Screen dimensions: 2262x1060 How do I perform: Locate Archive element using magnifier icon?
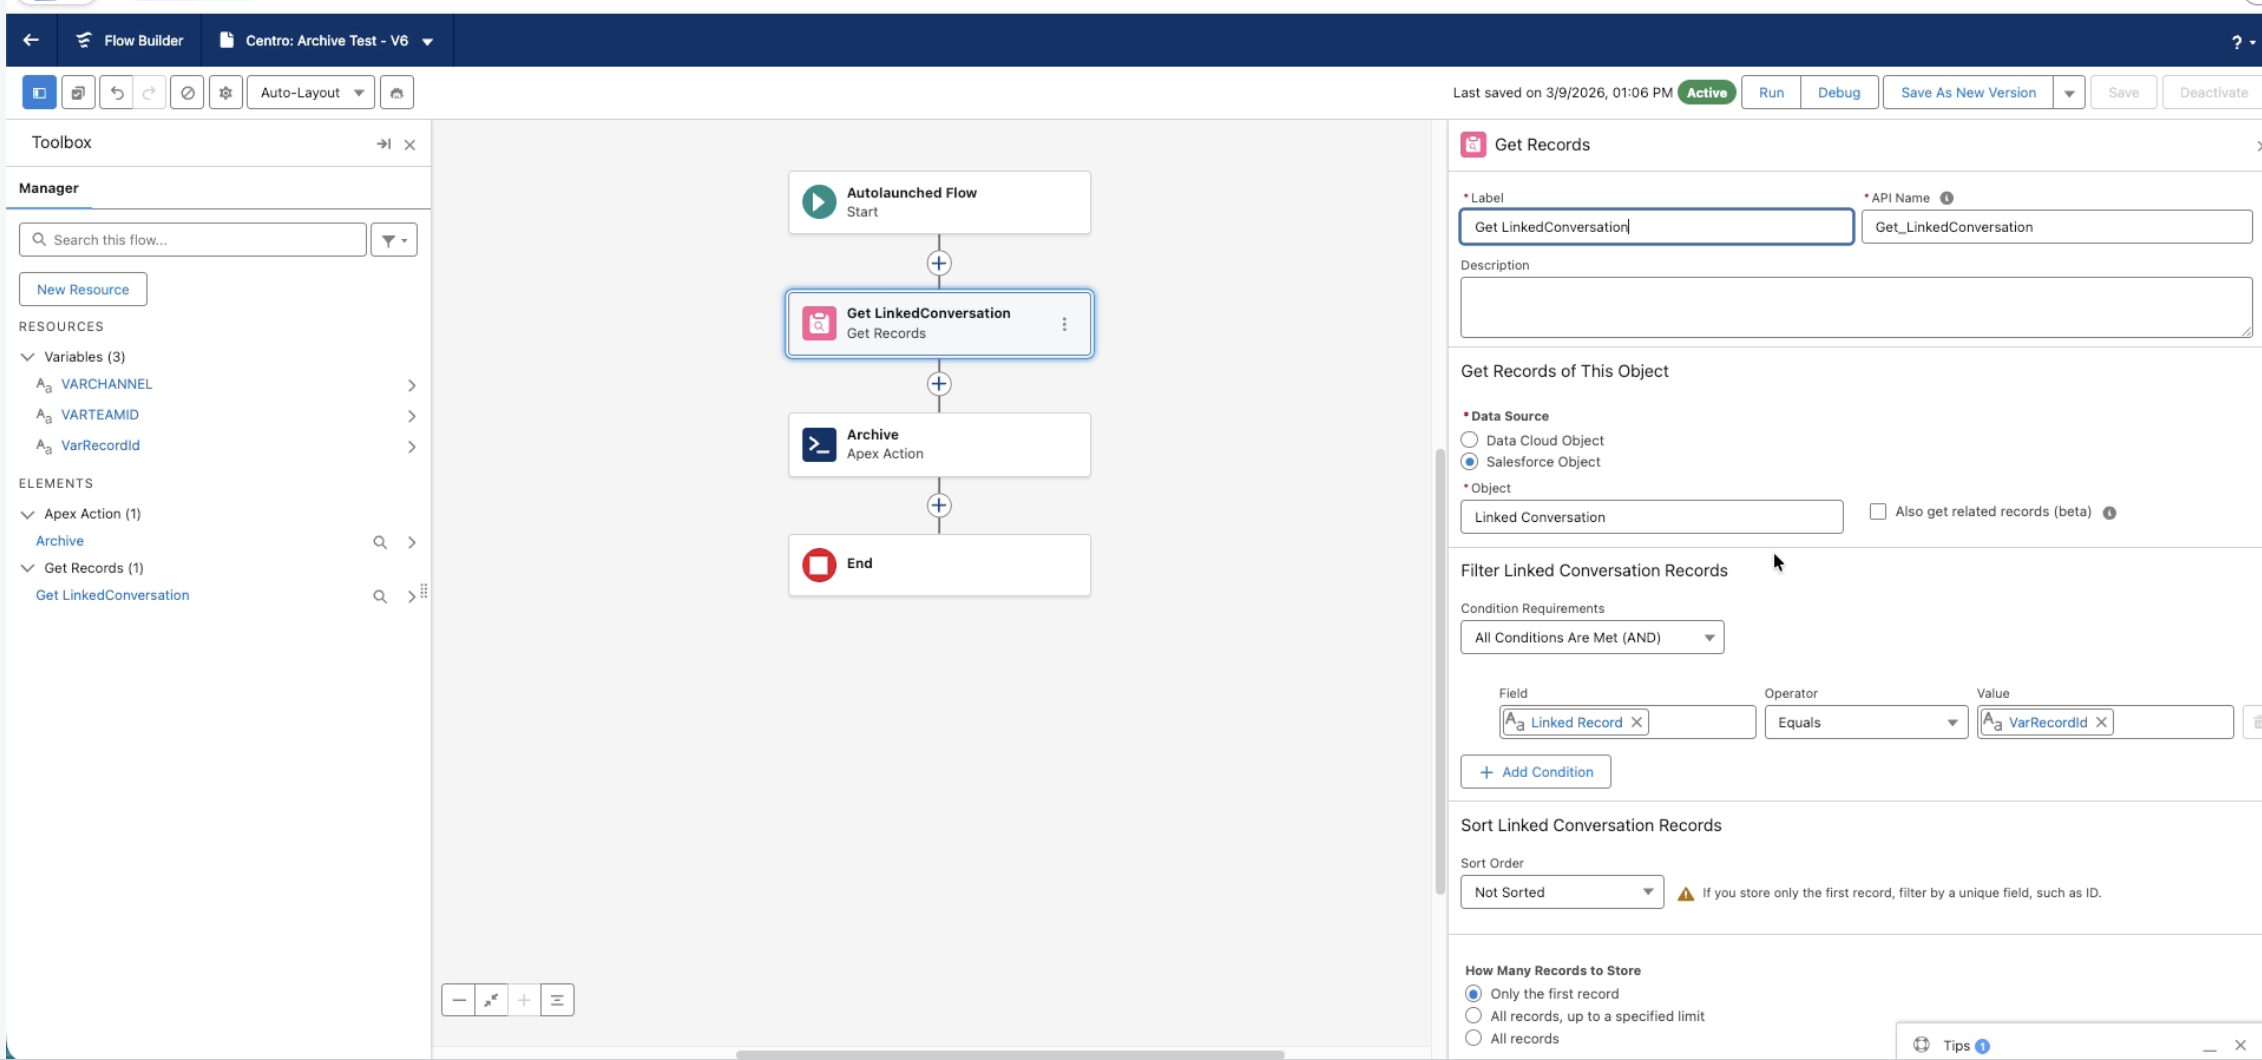(x=380, y=542)
